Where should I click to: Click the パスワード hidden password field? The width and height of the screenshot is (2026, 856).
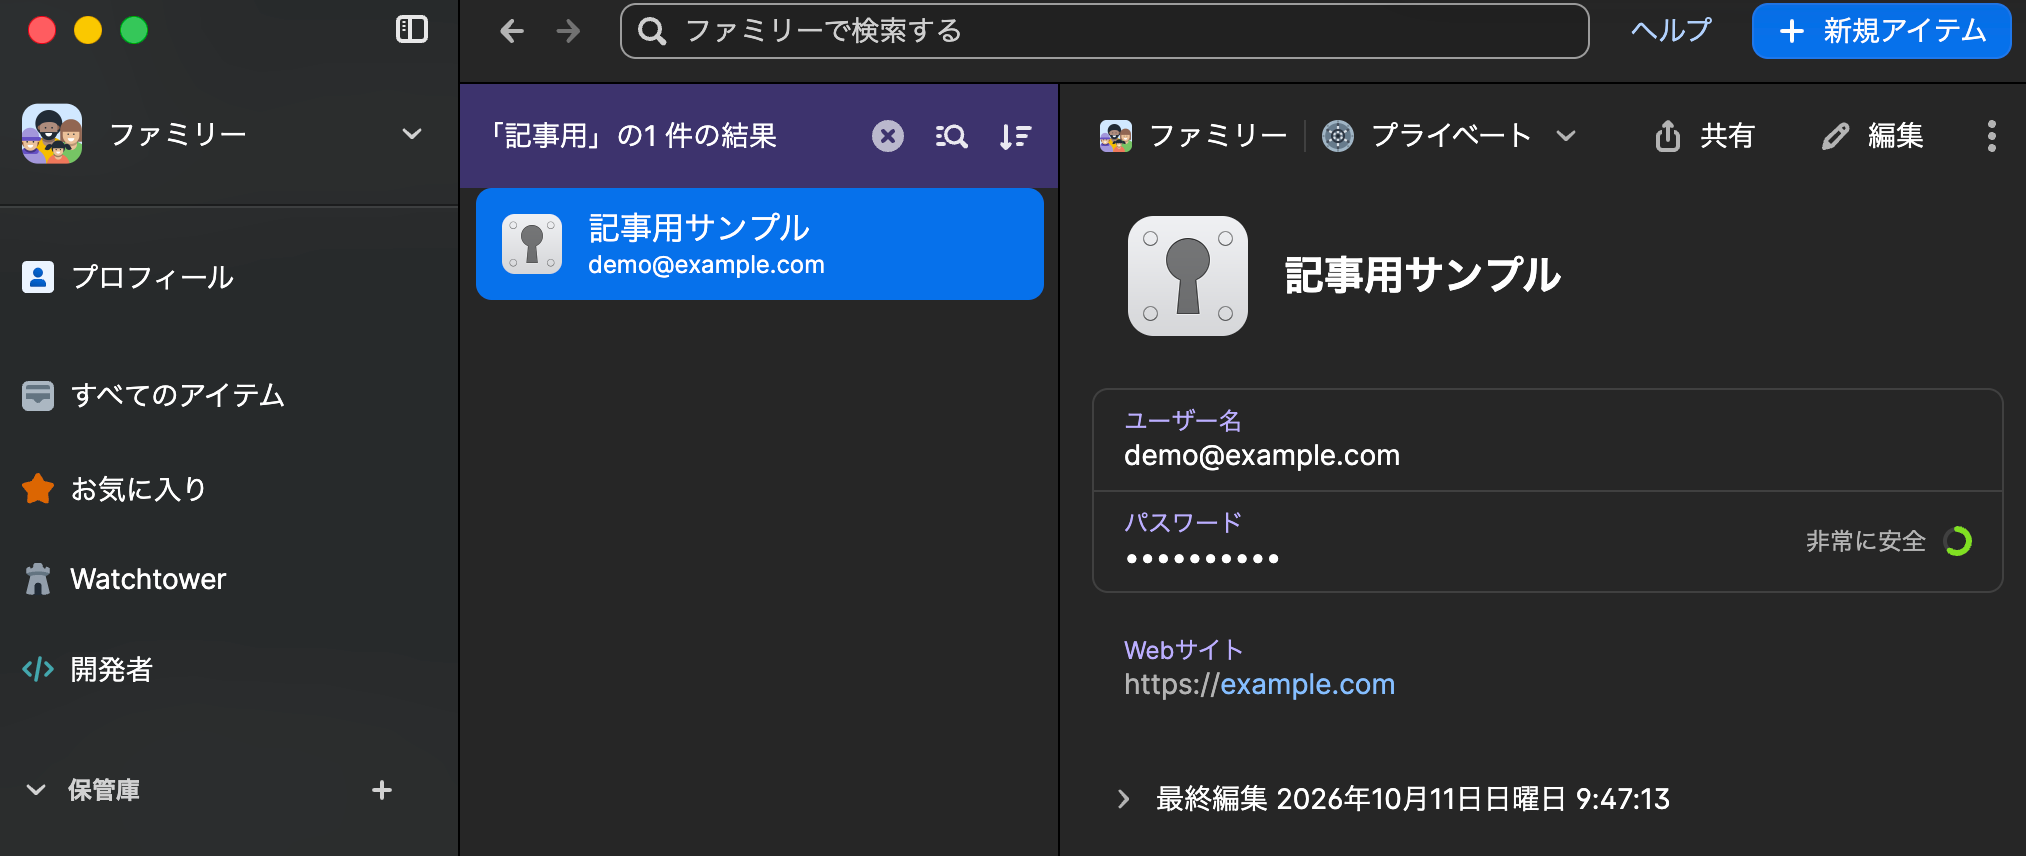(1548, 541)
